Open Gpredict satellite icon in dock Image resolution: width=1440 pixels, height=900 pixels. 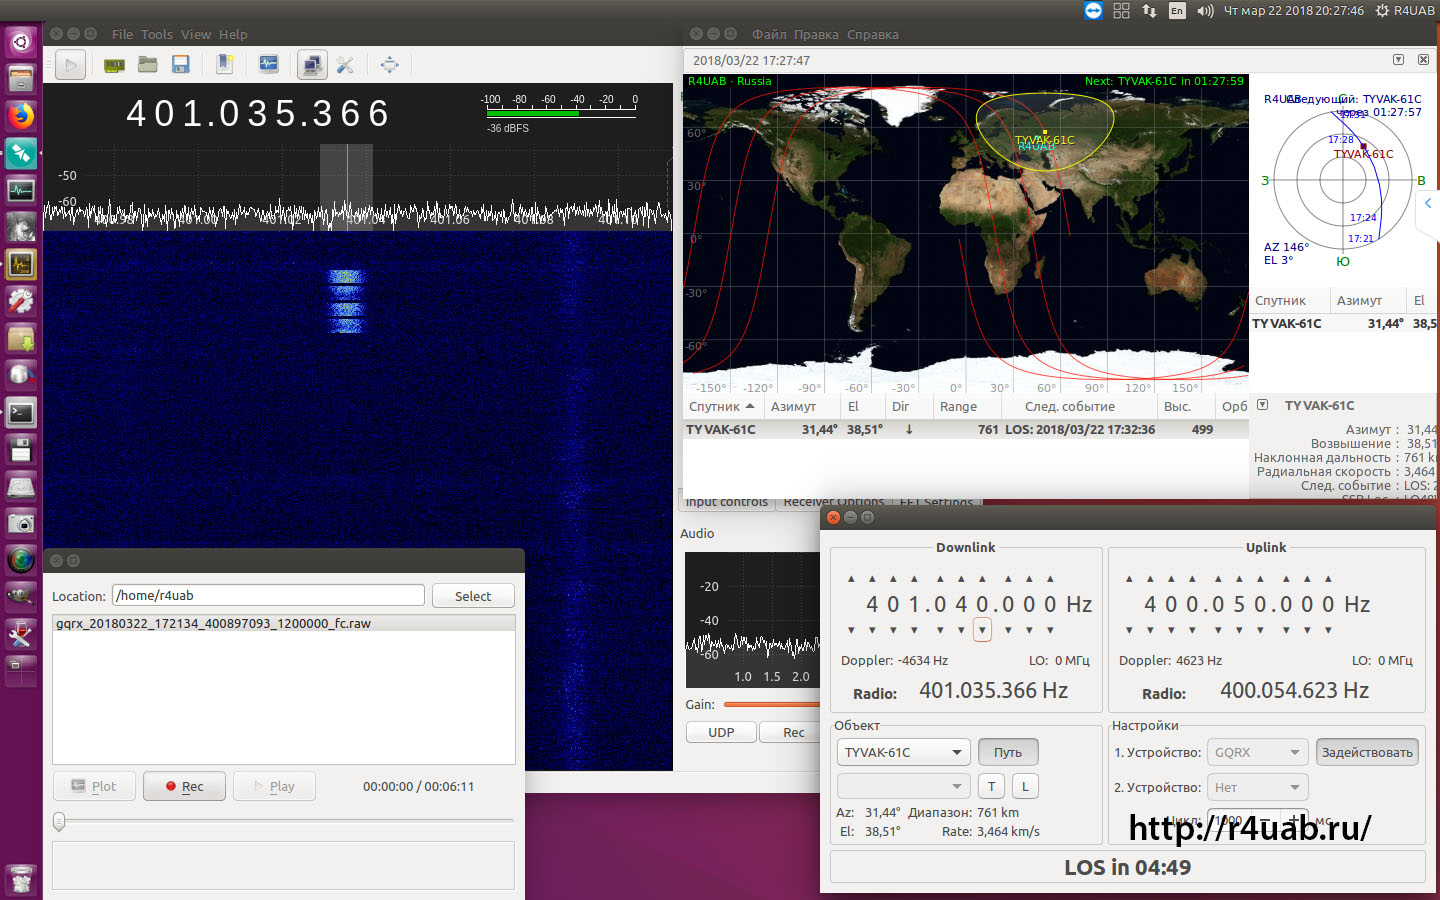coord(21,153)
